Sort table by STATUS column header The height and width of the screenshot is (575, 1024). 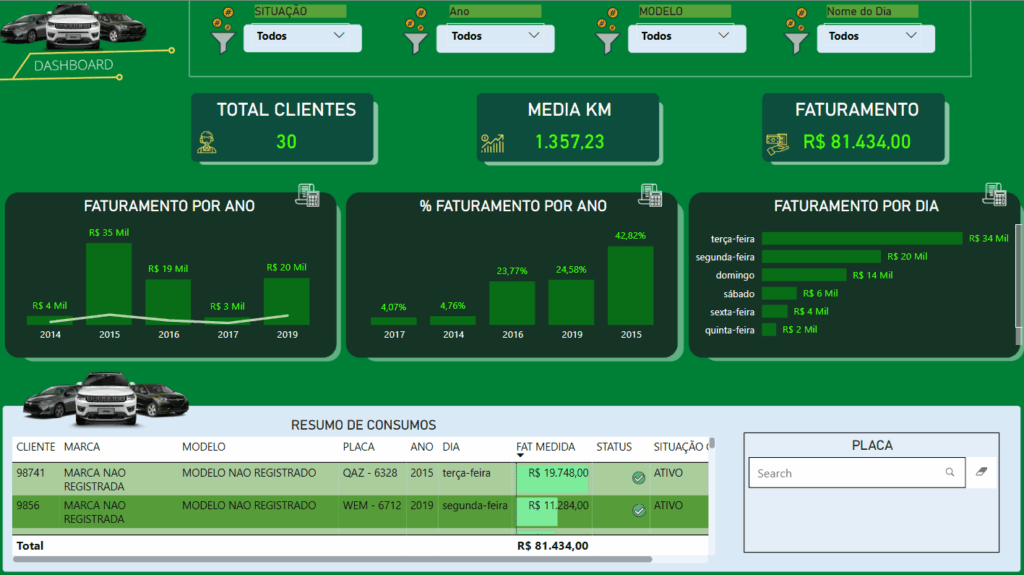coord(614,447)
